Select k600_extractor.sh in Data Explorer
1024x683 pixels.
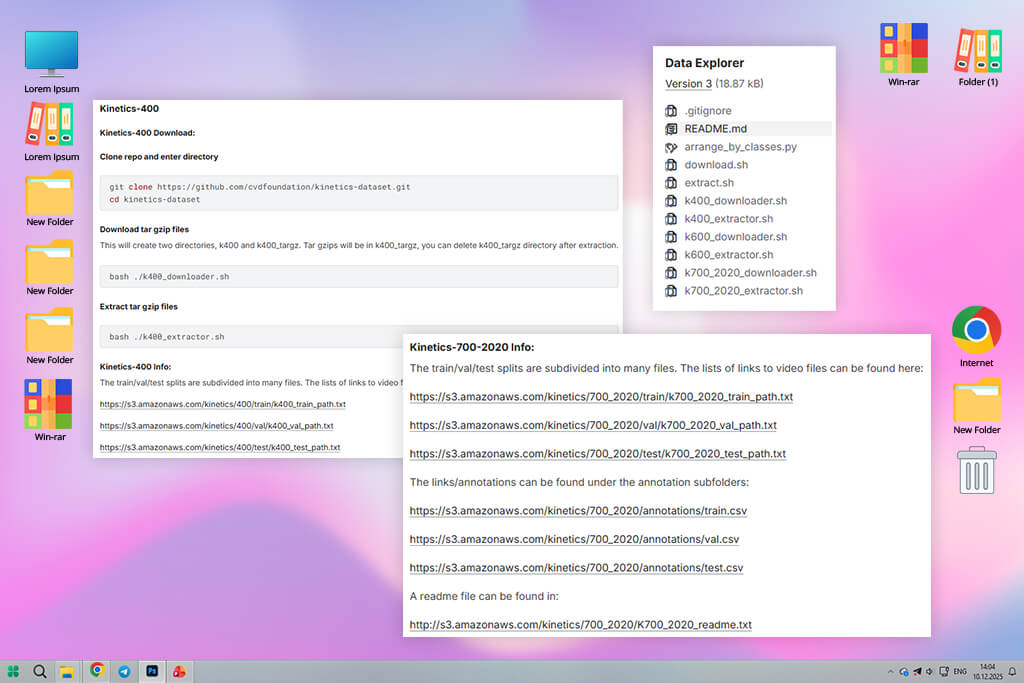729,255
